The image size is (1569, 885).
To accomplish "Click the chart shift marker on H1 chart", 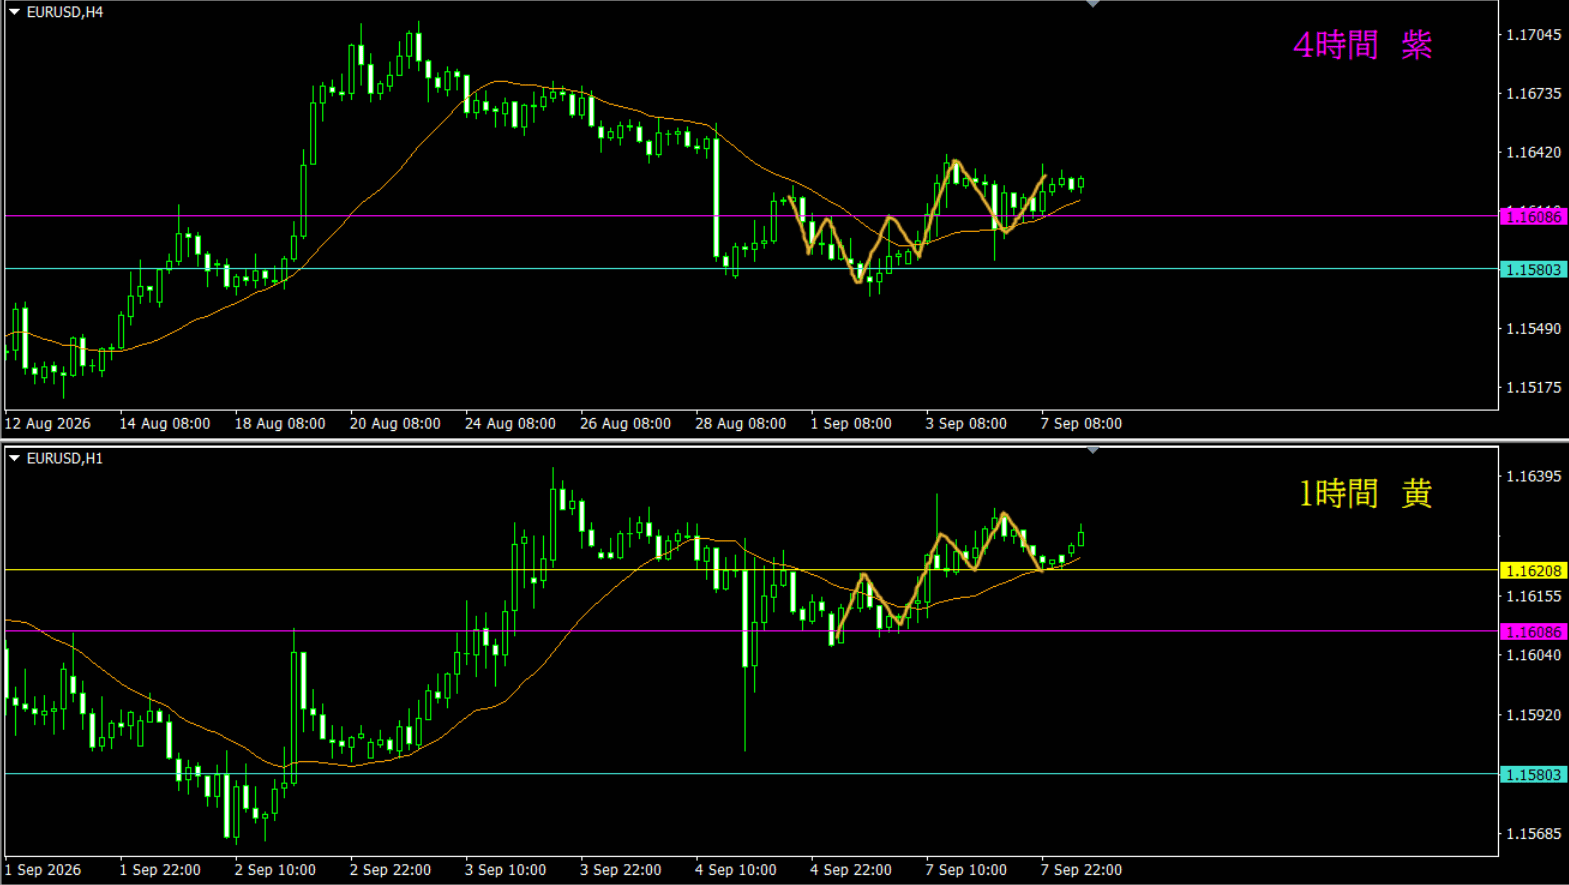I will click(1093, 451).
